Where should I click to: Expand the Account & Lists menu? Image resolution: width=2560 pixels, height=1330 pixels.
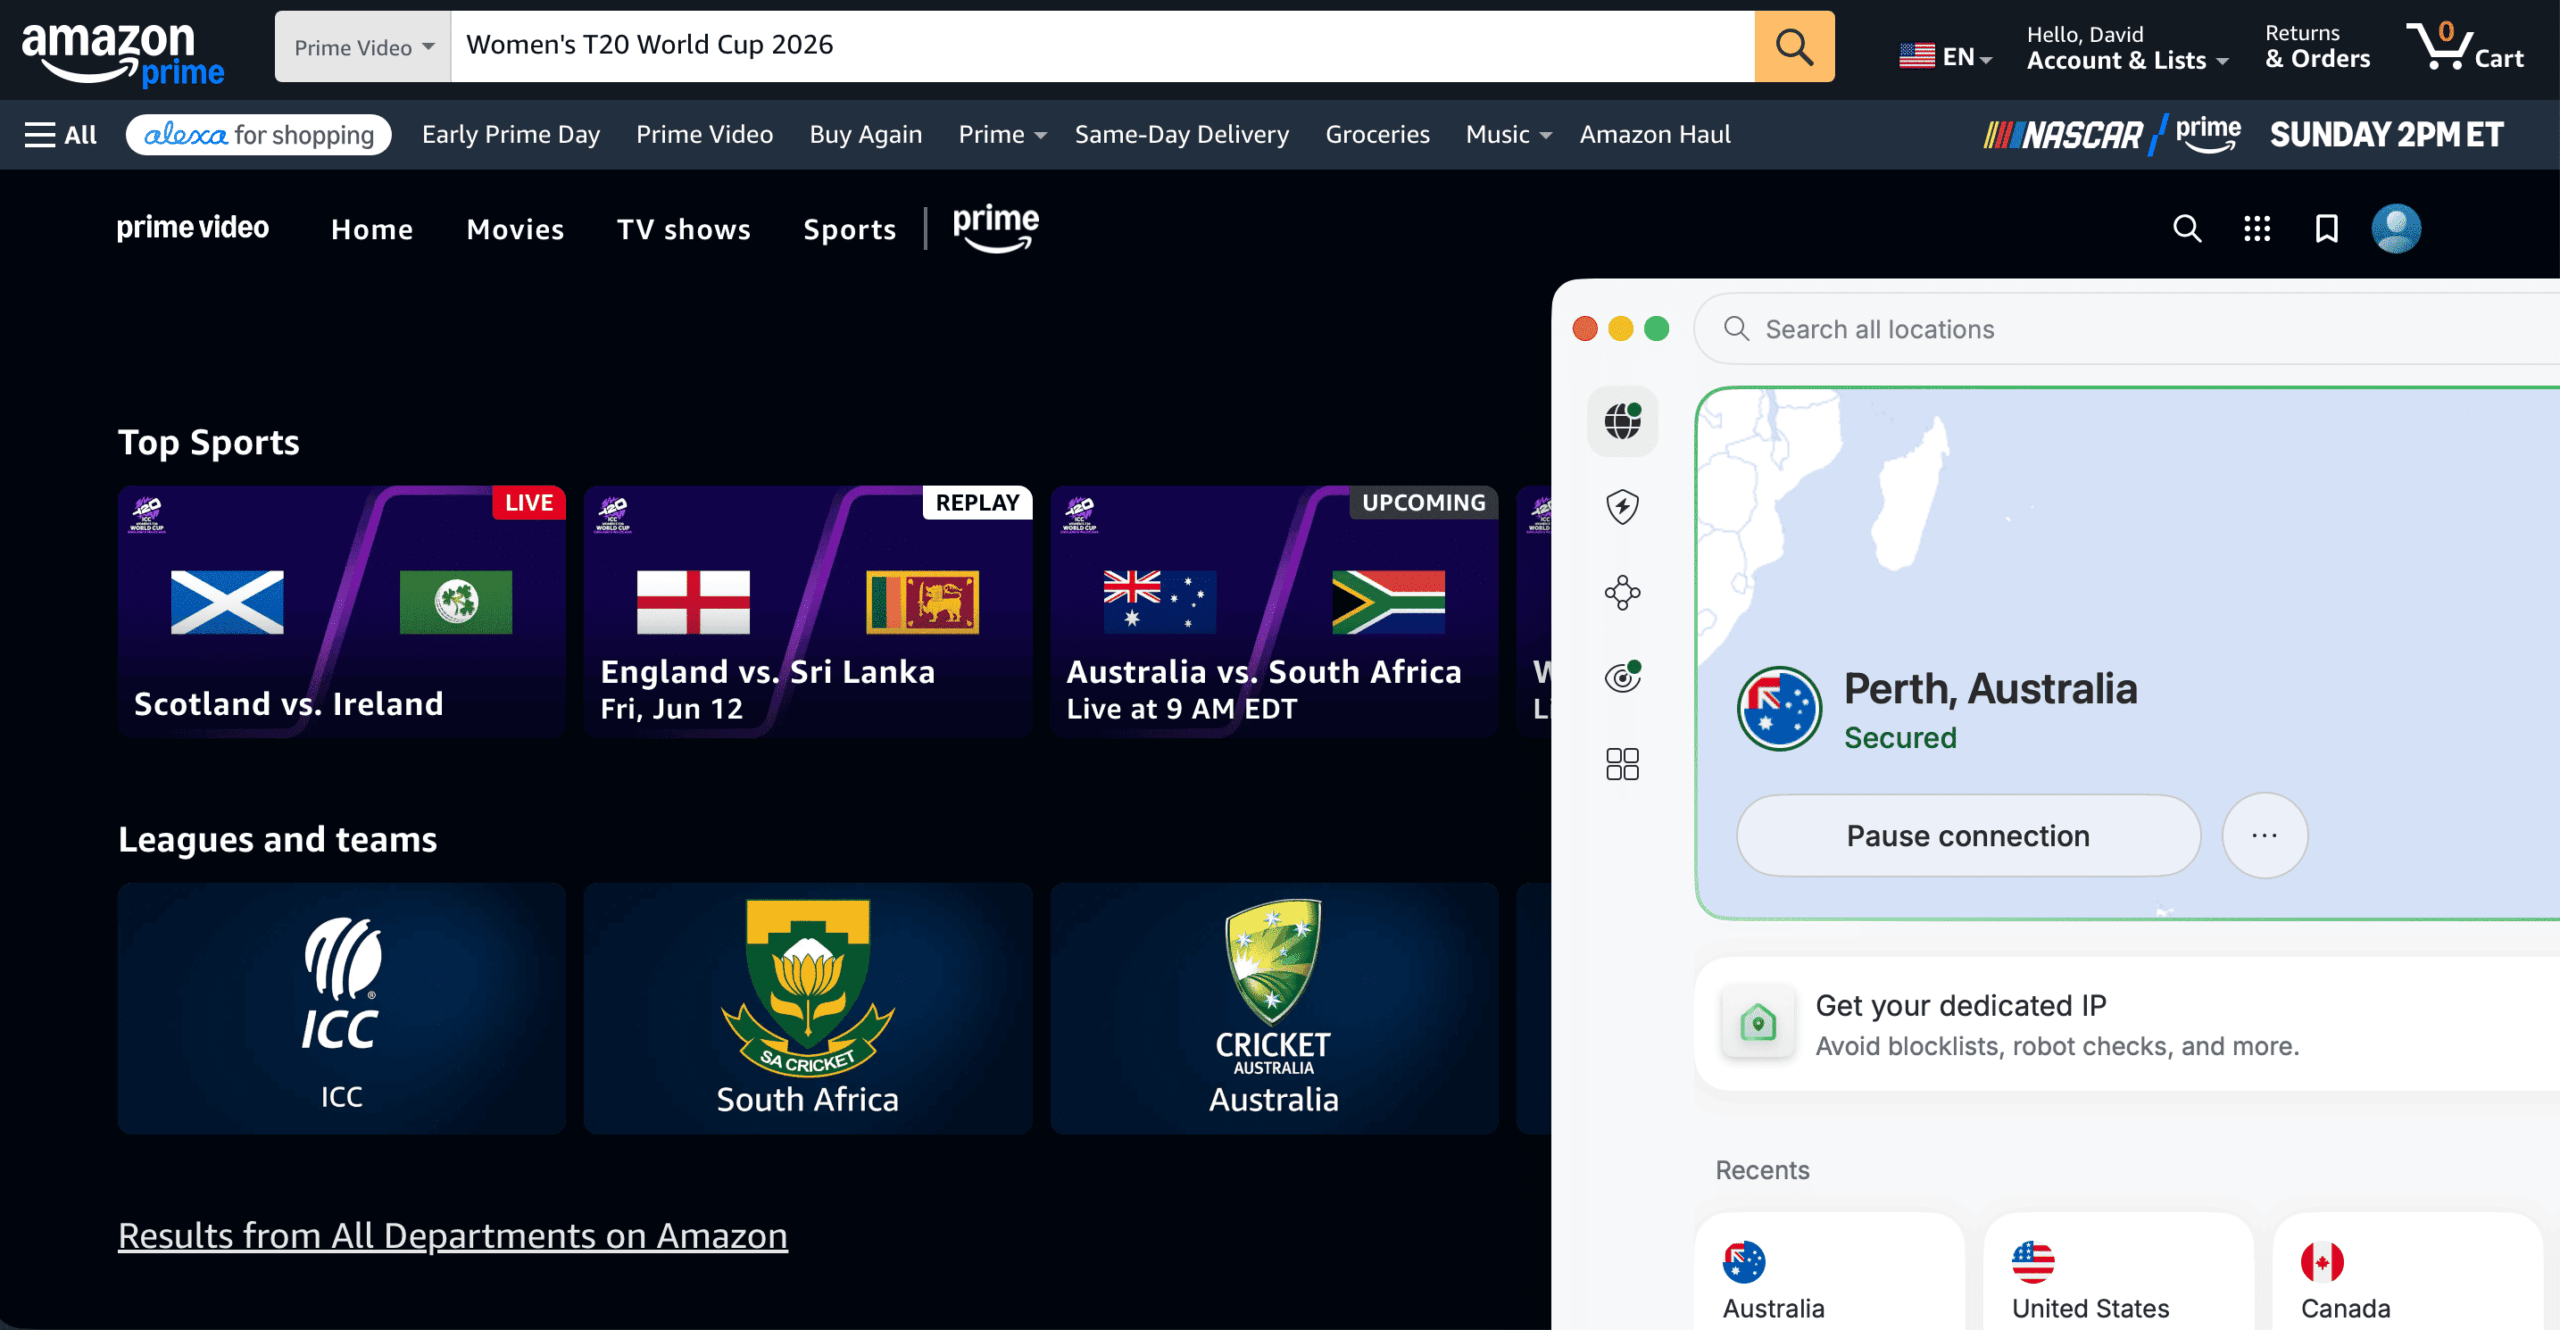click(x=2127, y=47)
